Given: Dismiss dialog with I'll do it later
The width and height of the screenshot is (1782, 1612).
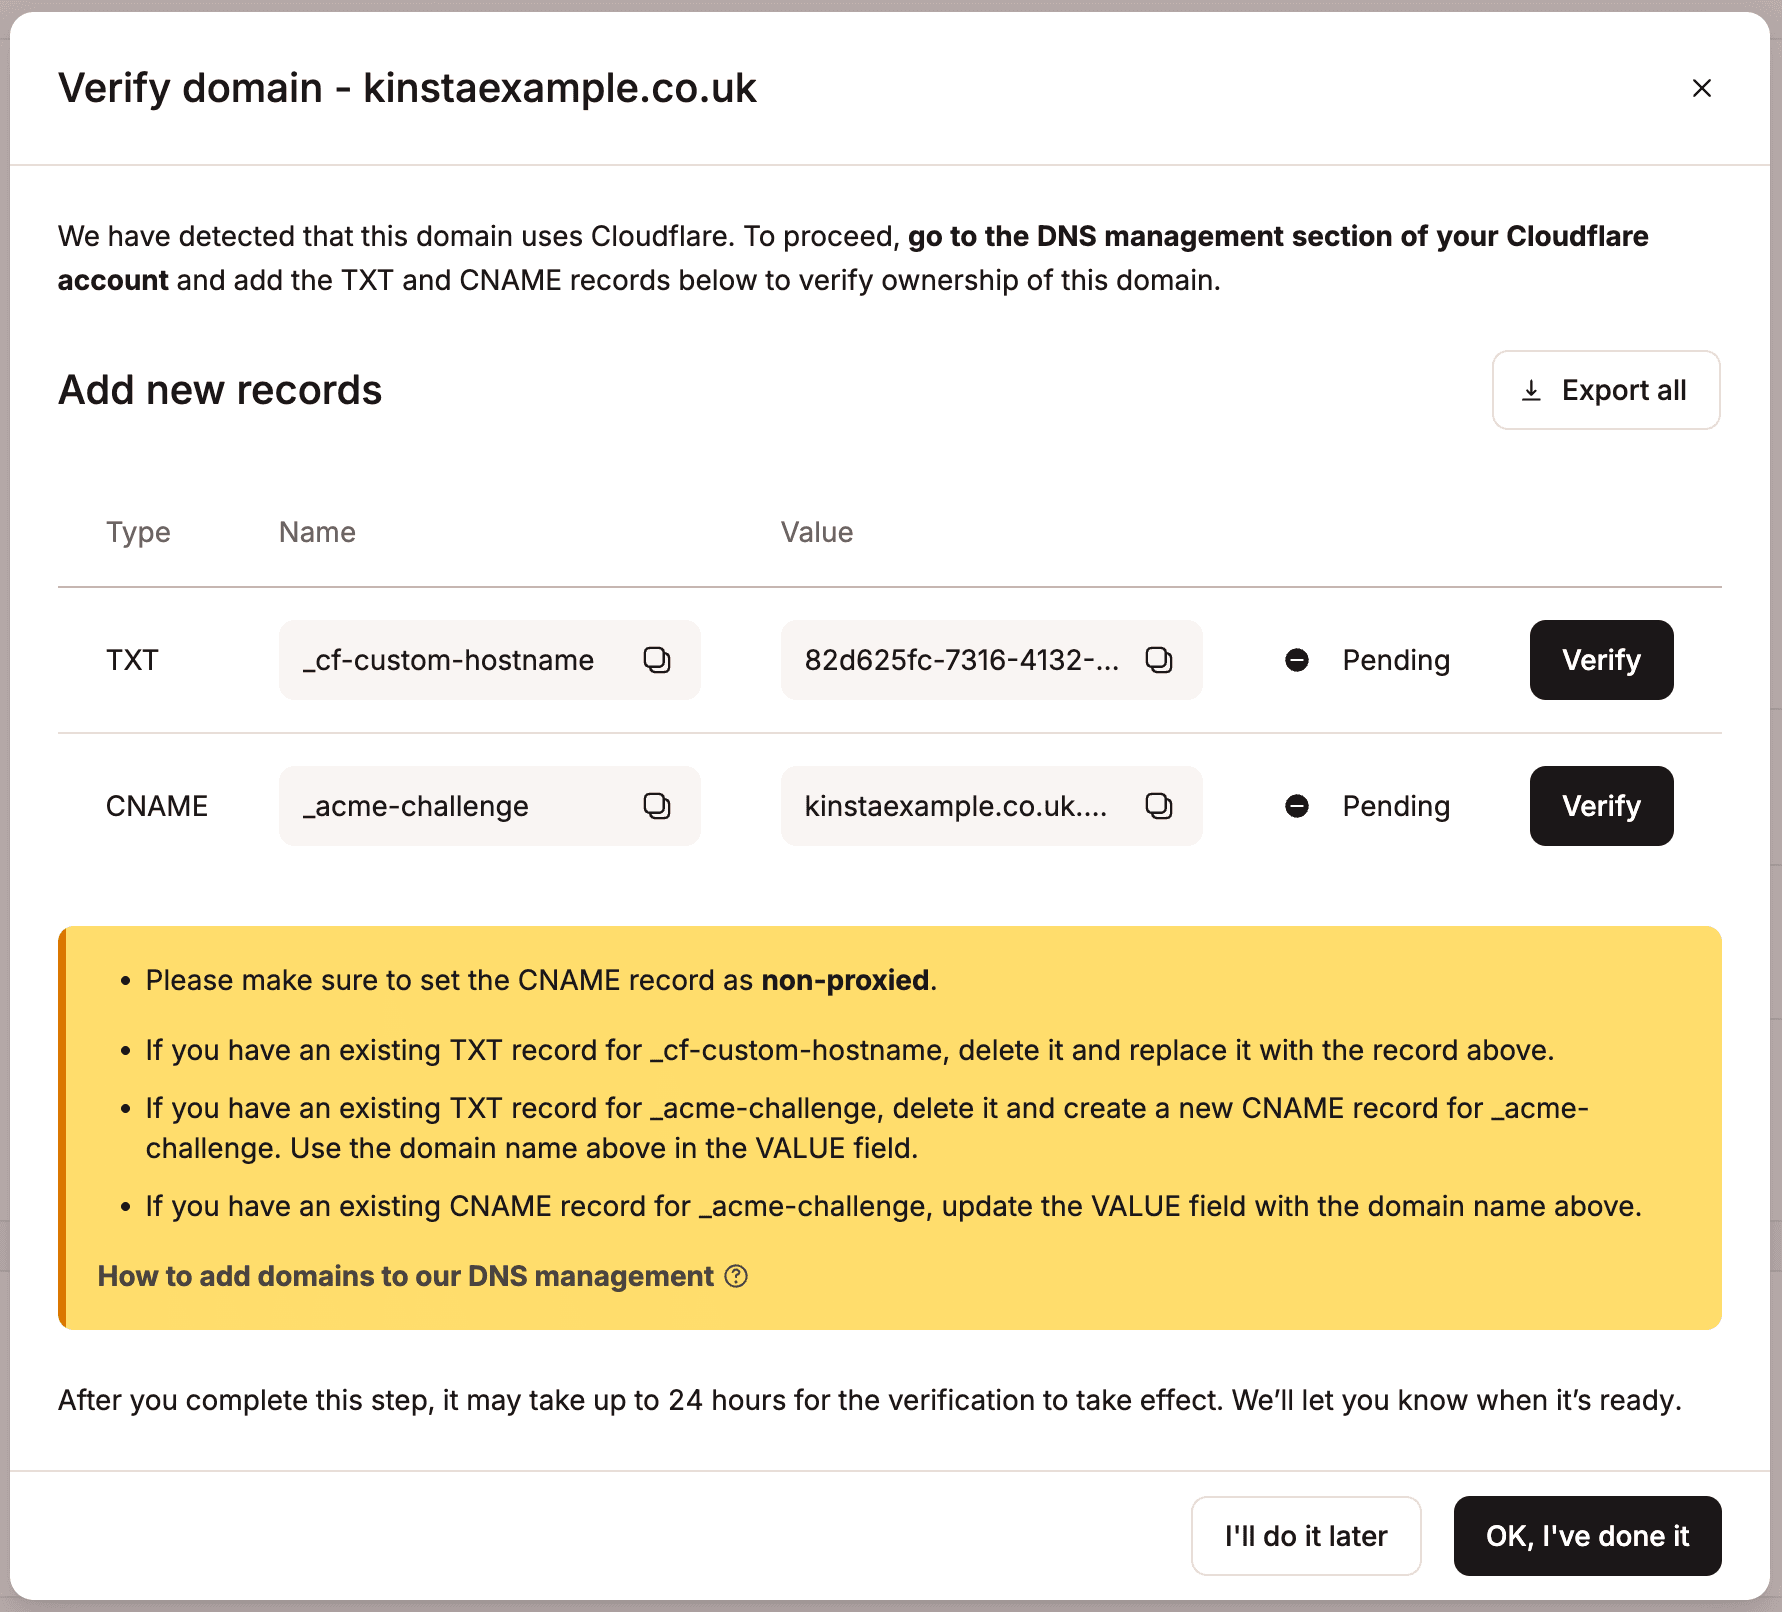Looking at the screenshot, I should 1305,1536.
